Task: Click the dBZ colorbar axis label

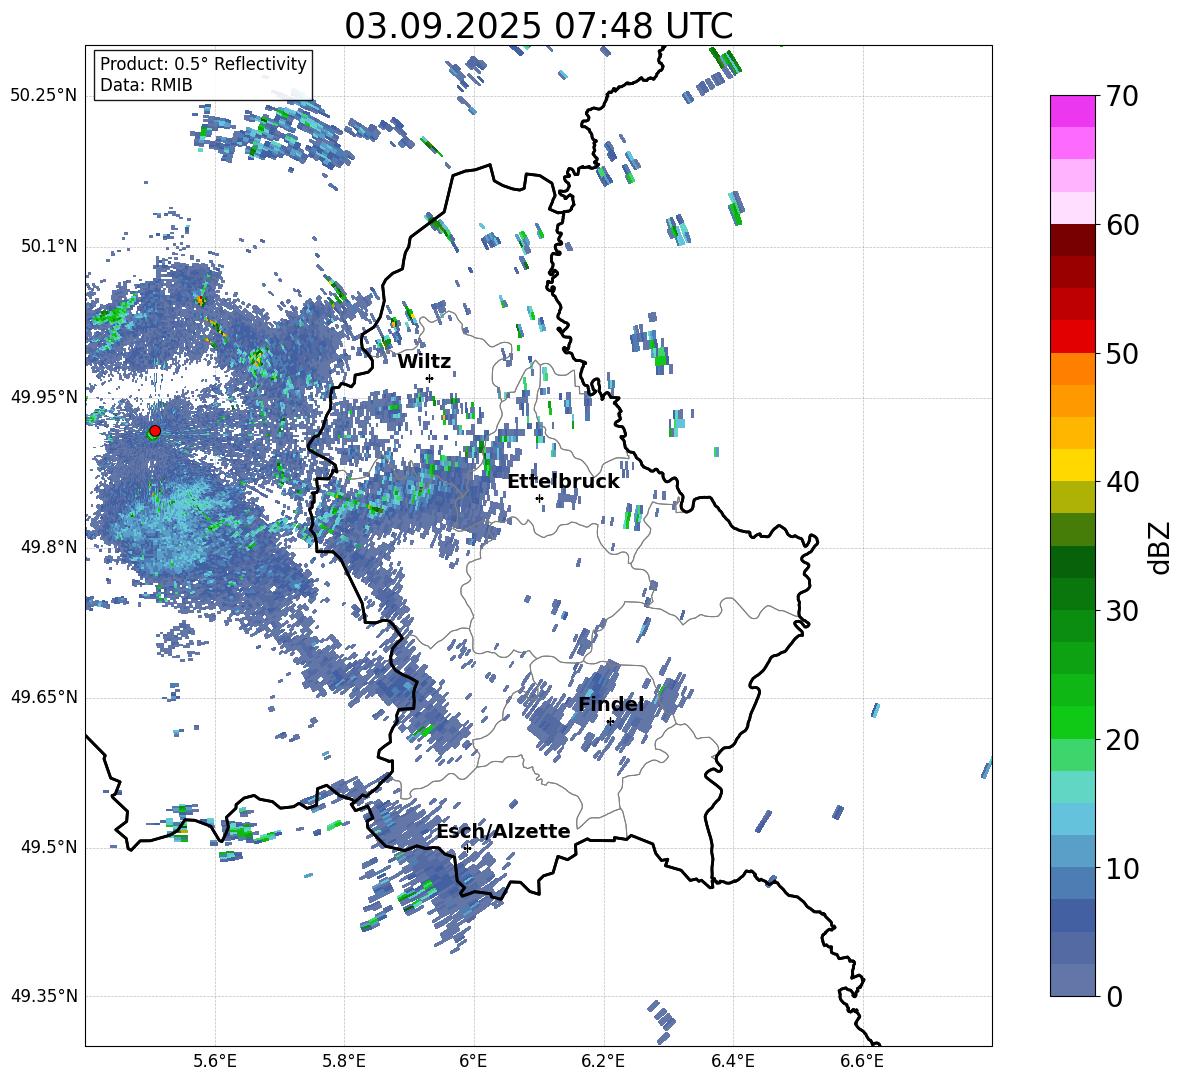Action: pos(1160,547)
